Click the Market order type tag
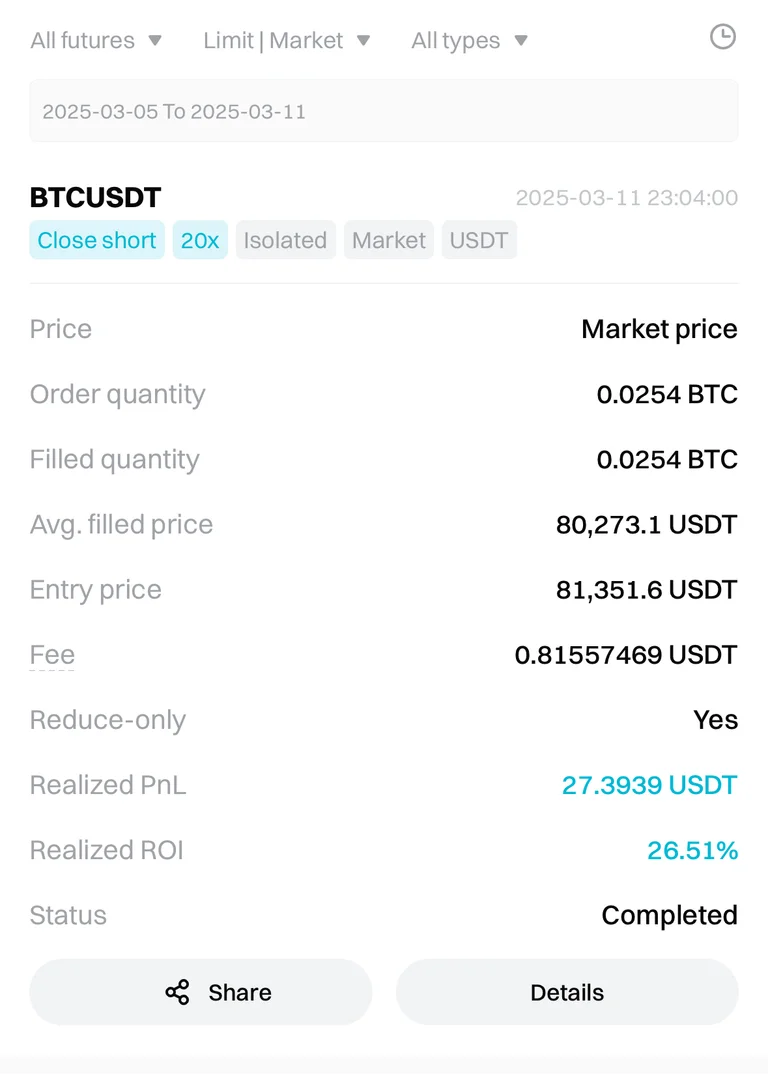Screen dimensions: 768x1080 (389, 241)
